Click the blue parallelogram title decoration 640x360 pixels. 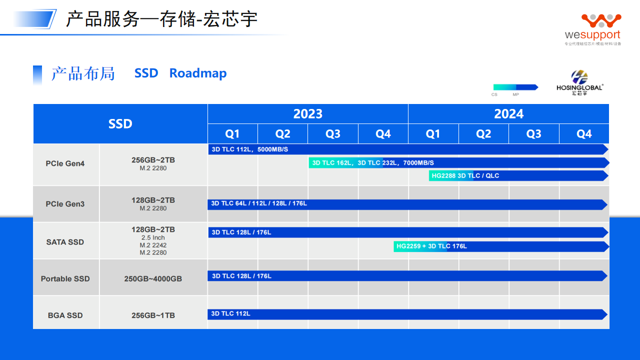35,19
